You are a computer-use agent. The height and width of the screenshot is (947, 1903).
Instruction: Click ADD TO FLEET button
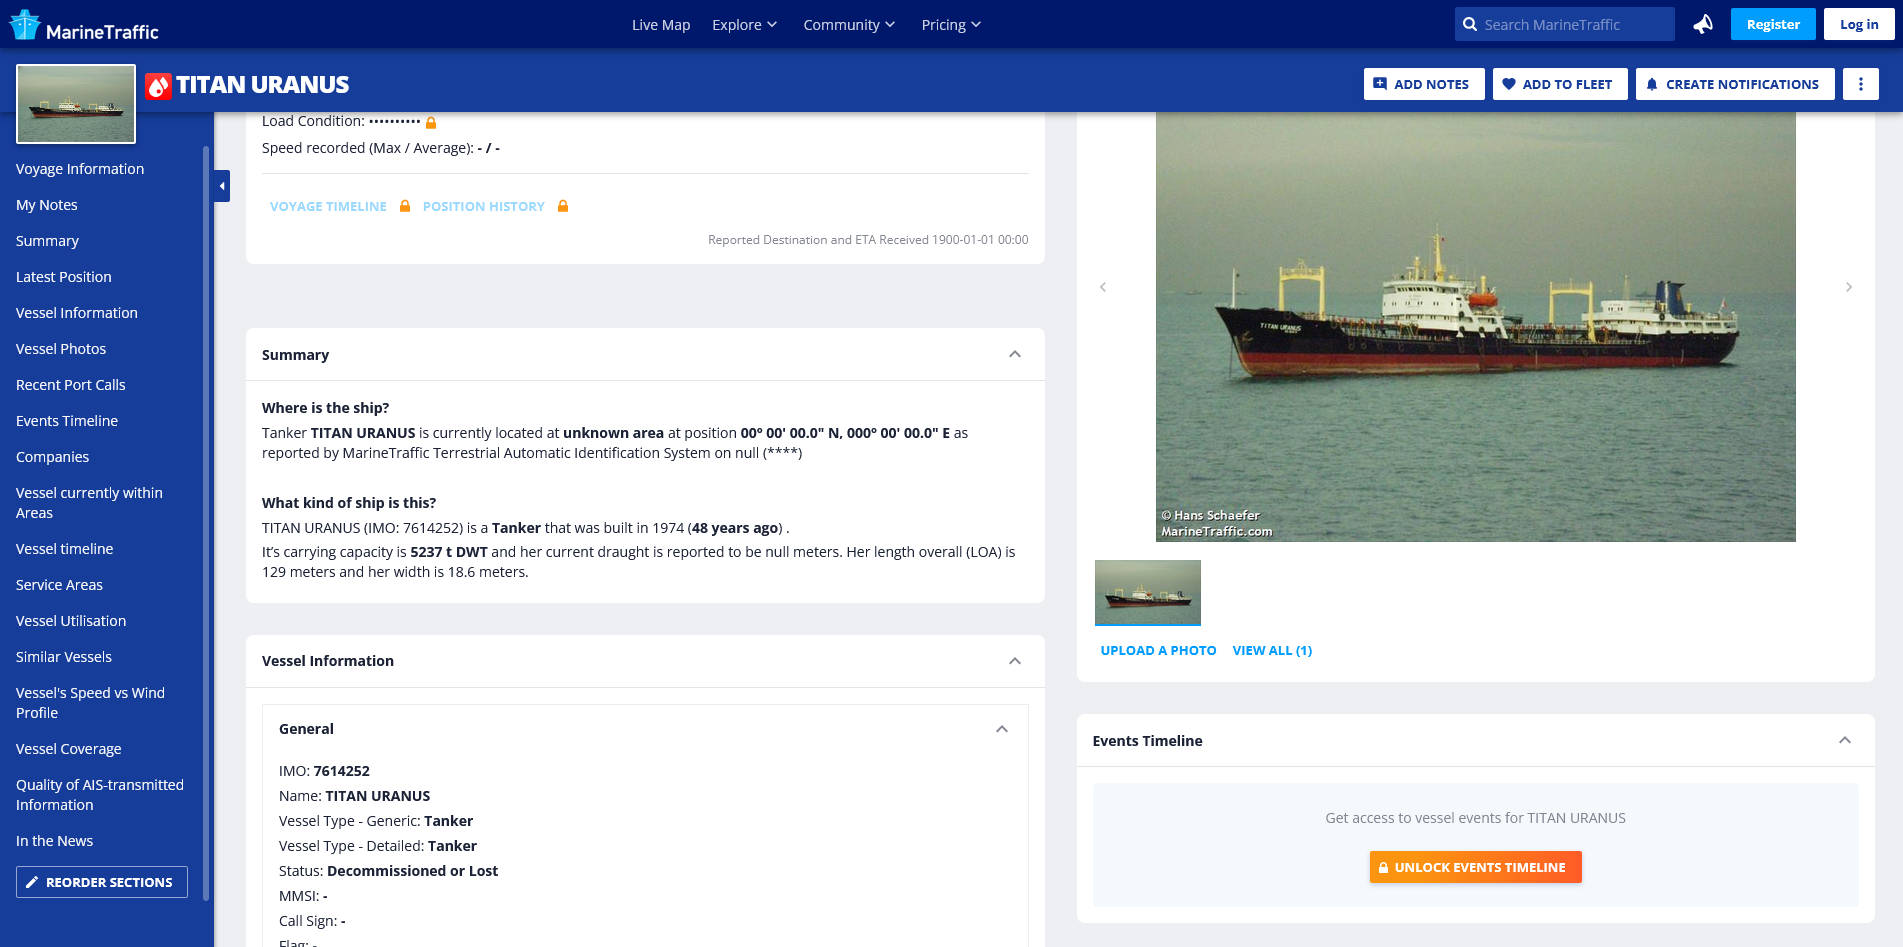pos(1560,84)
